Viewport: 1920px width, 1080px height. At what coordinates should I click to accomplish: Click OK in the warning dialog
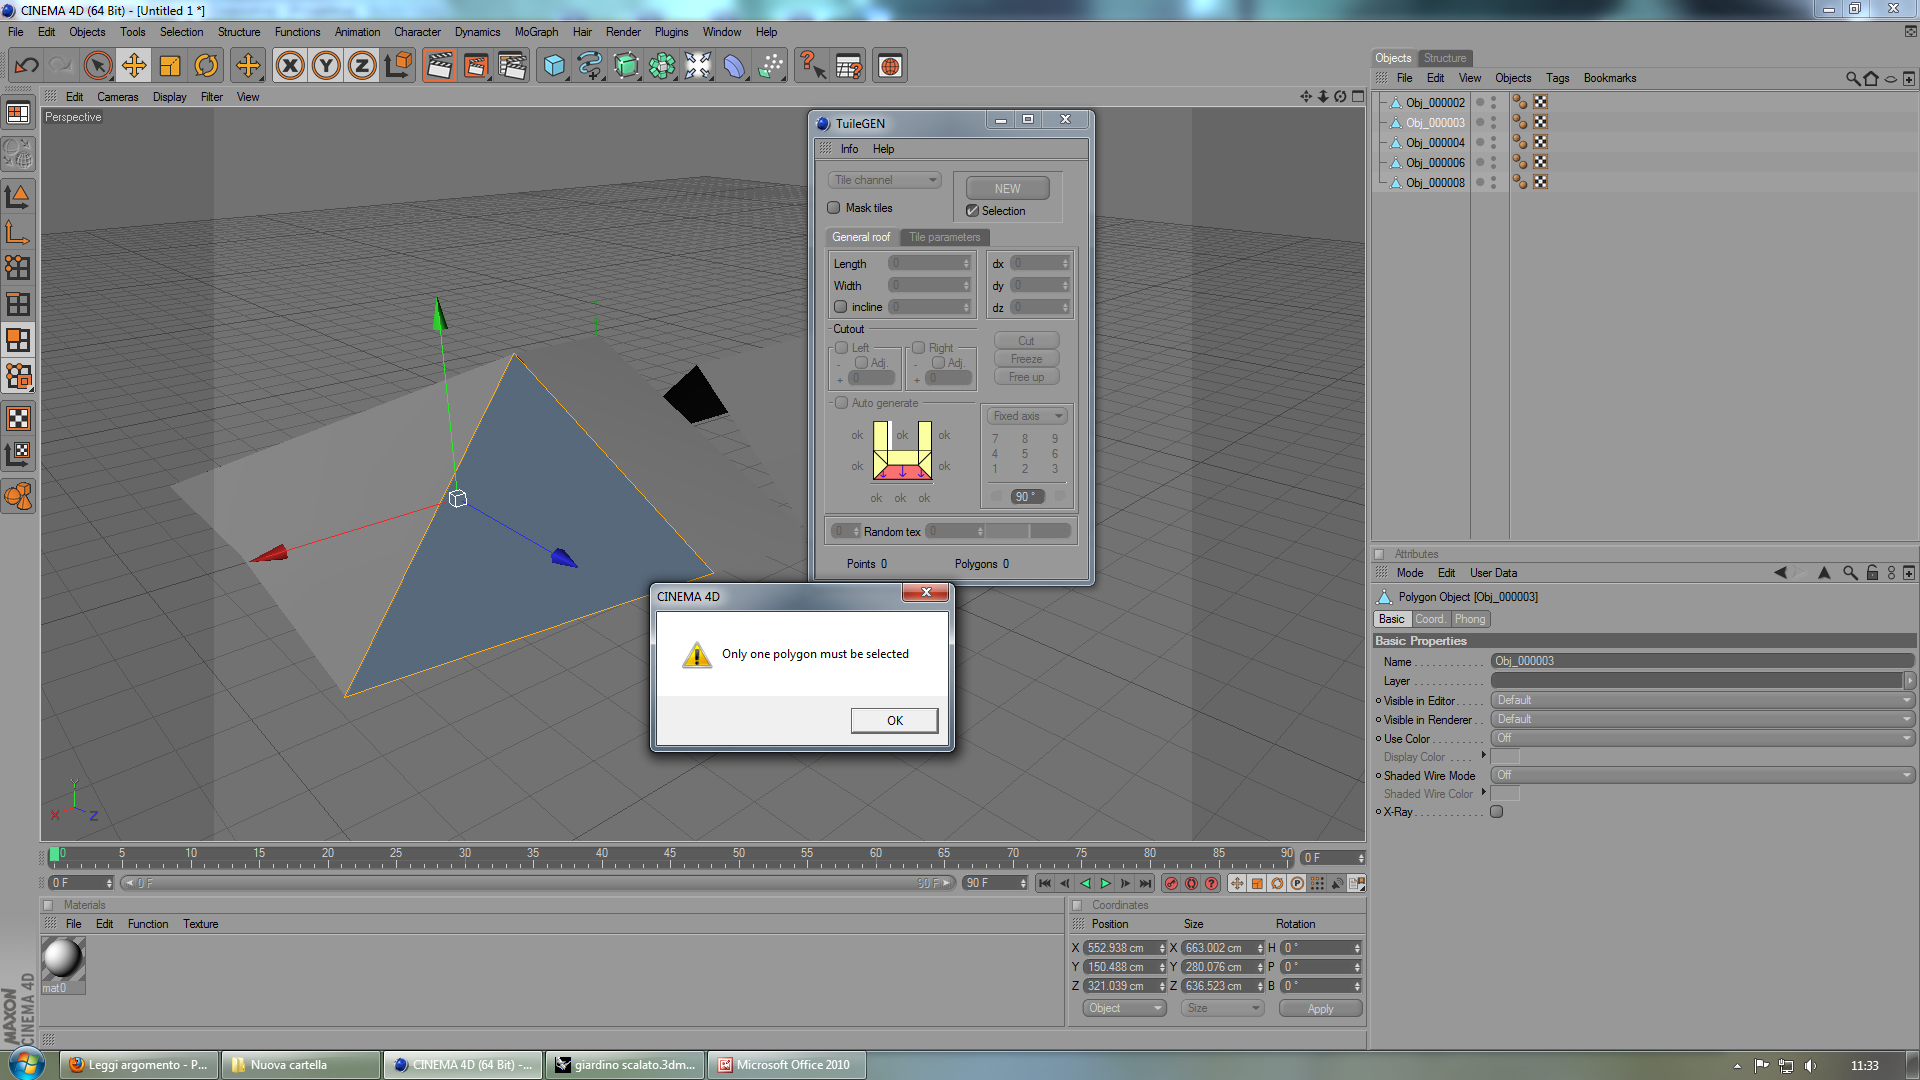pos(894,720)
